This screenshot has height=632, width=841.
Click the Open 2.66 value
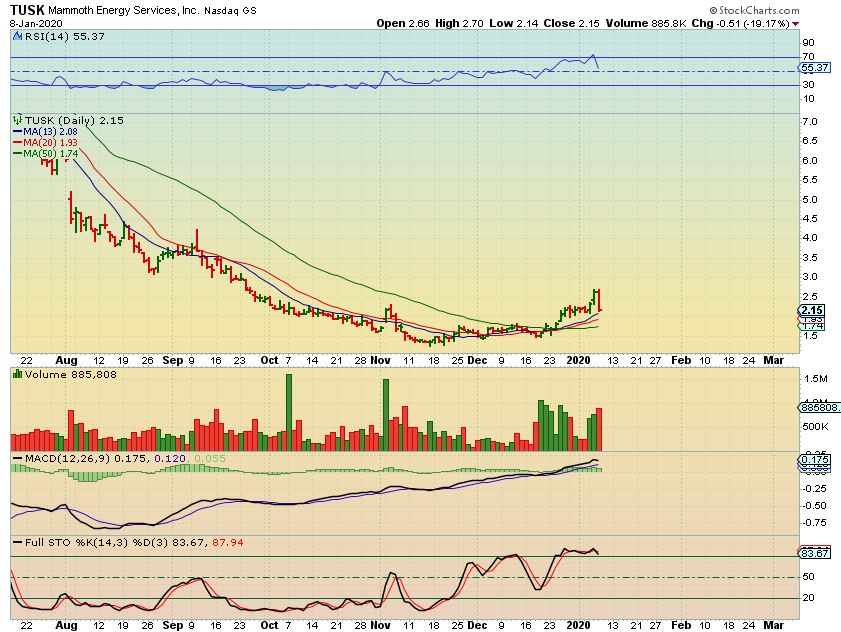403,24
